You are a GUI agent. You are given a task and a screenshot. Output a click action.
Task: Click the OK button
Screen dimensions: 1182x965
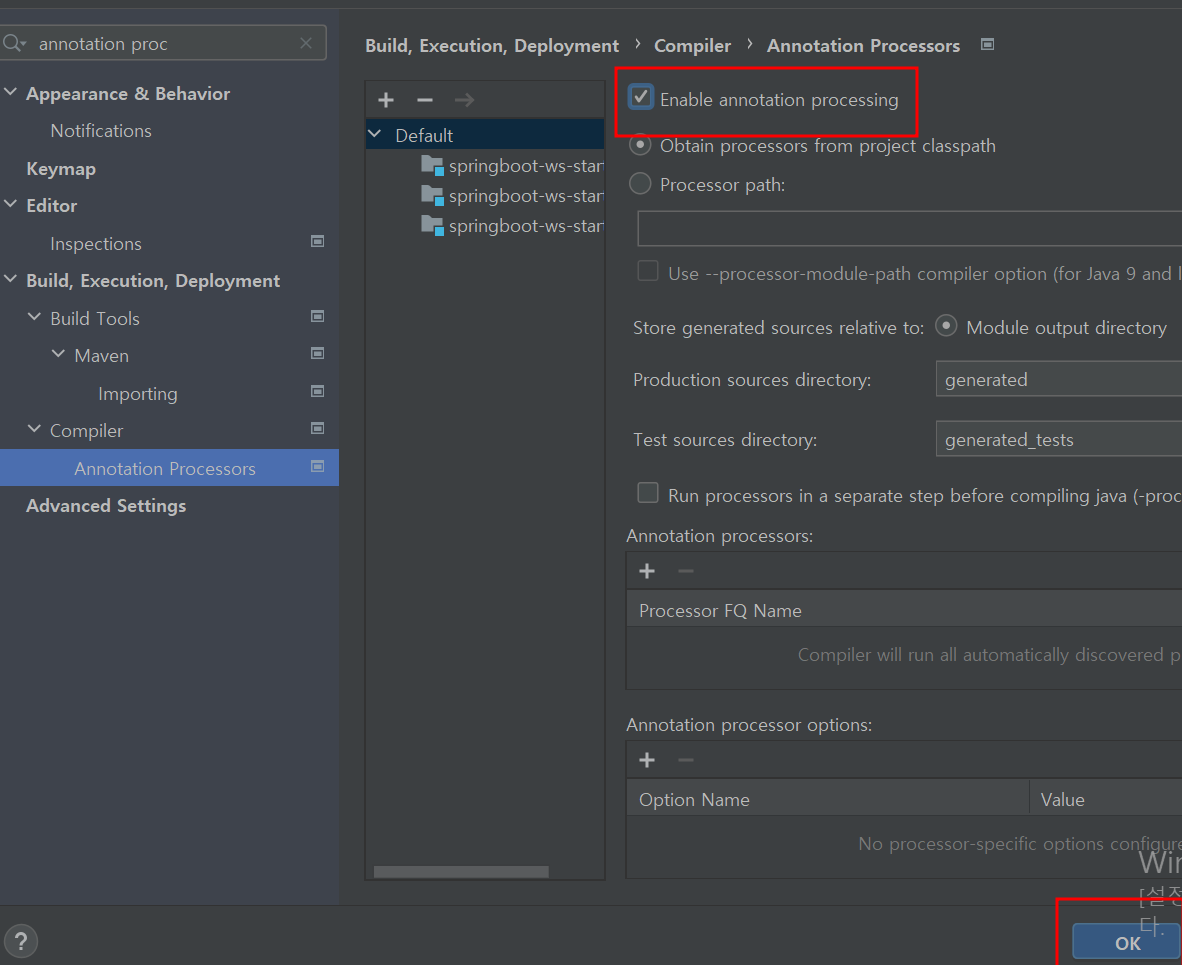pos(1126,942)
